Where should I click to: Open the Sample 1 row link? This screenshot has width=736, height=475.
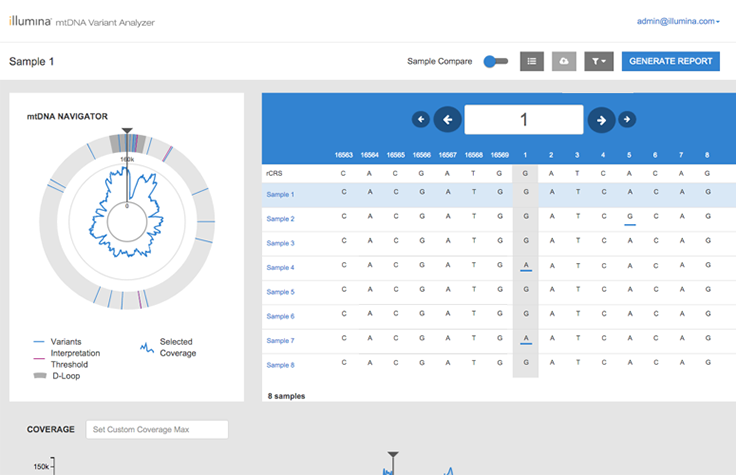pyautogui.click(x=280, y=195)
